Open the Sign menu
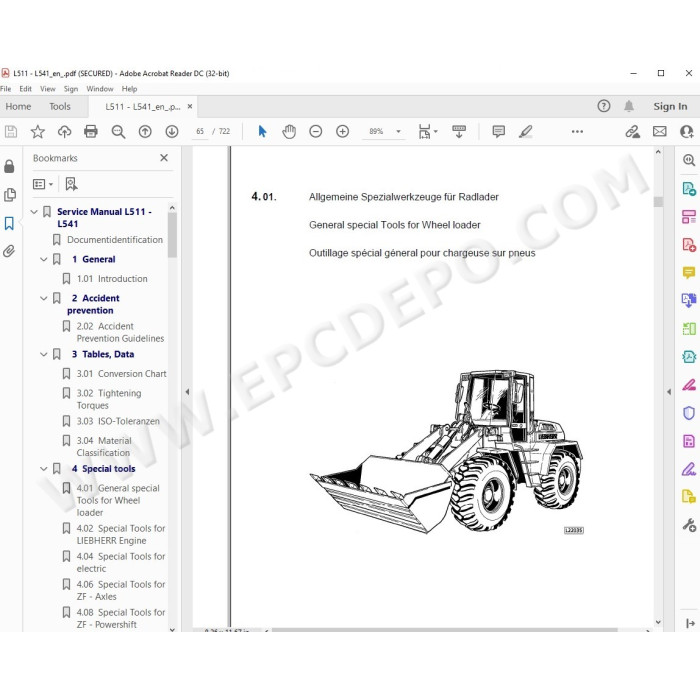The height and width of the screenshot is (700, 700). pos(71,89)
